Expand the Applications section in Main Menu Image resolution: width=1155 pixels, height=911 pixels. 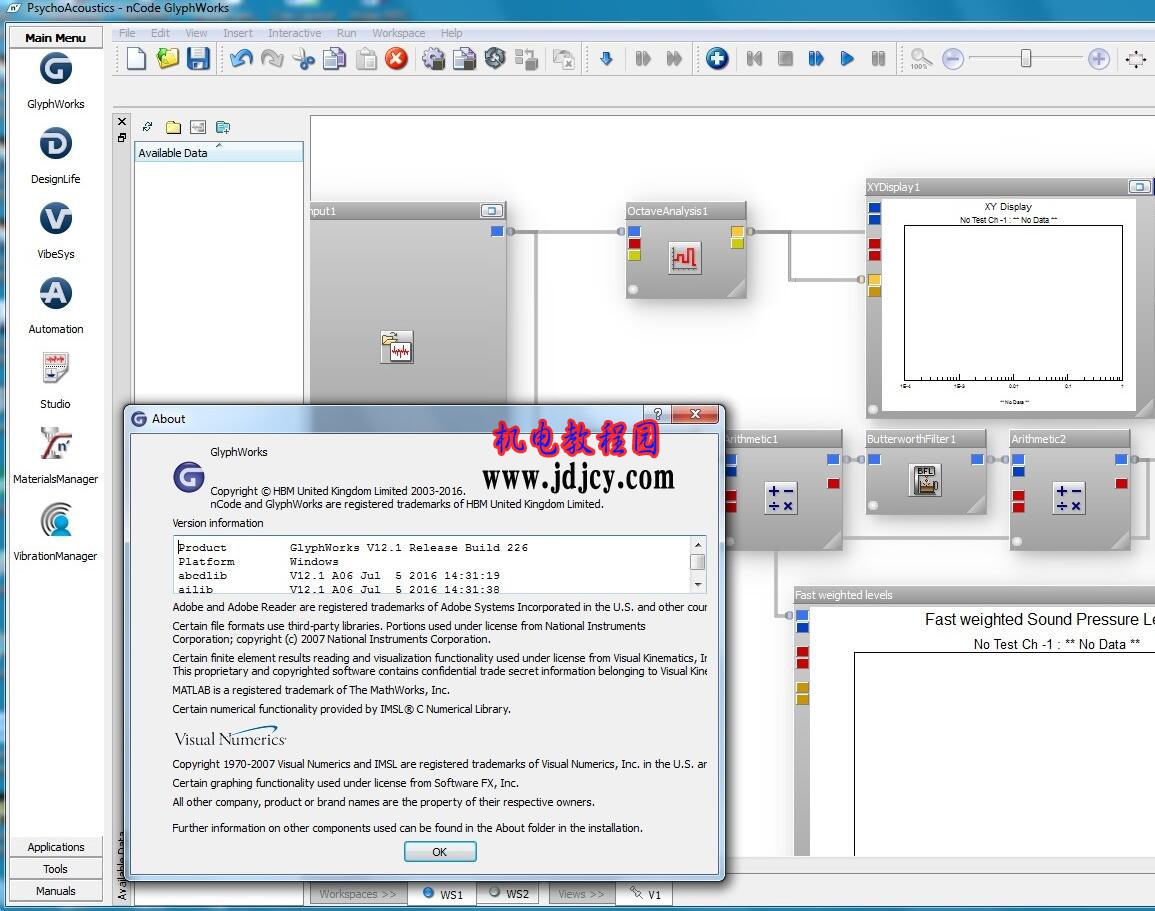(x=56, y=847)
